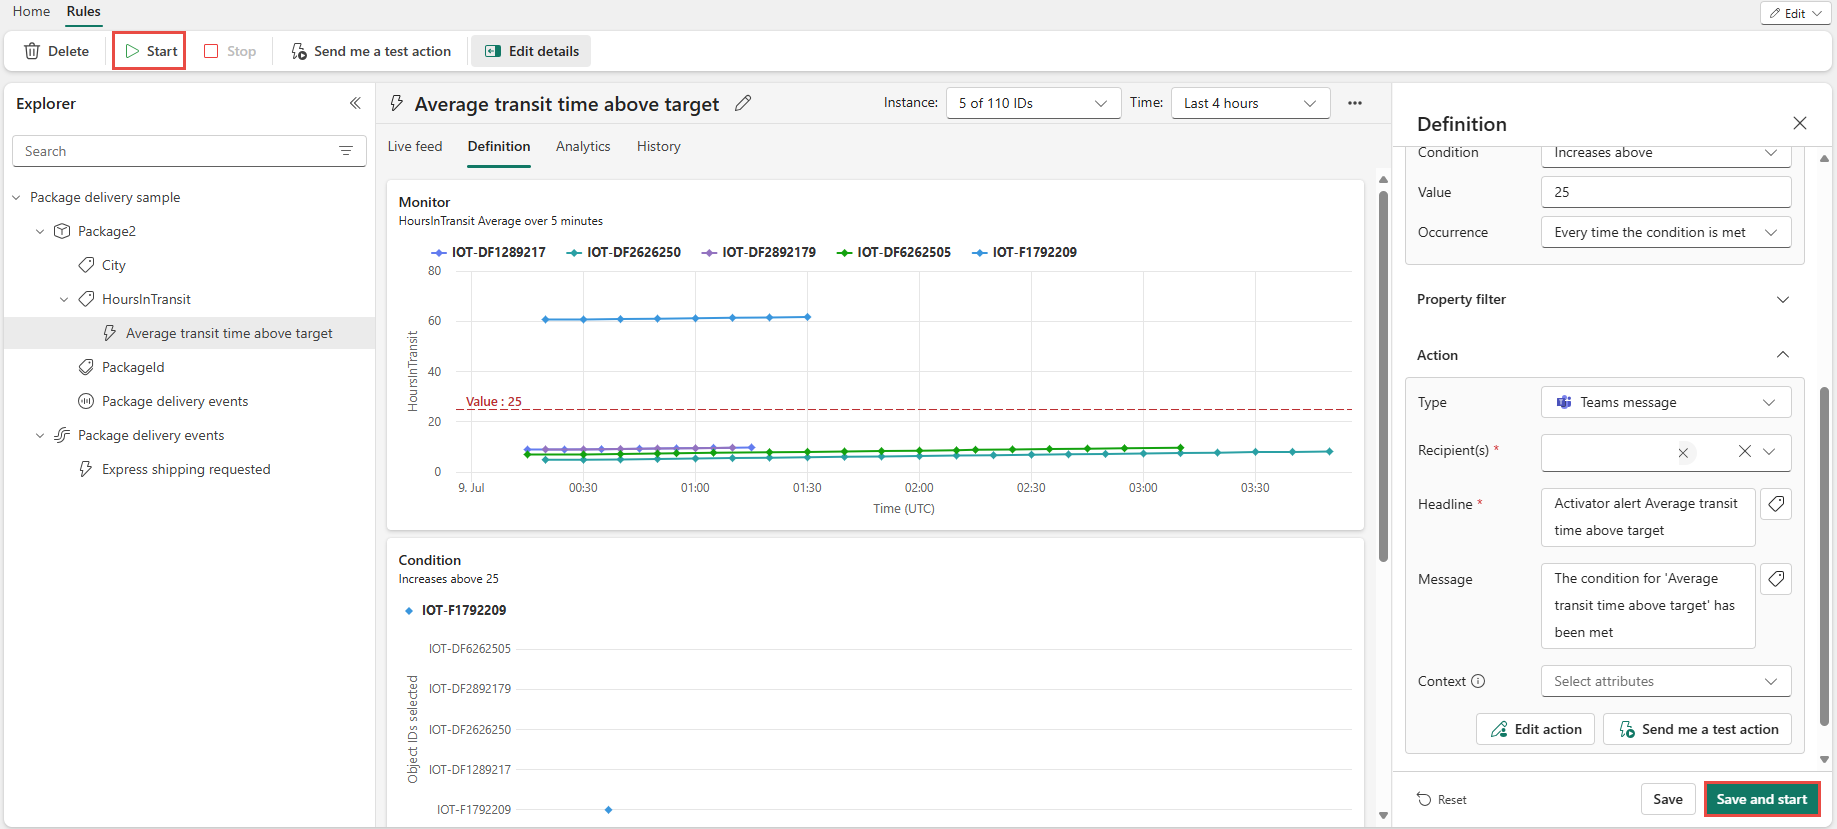Open the Occurrence dropdown
1837x829 pixels.
[1665, 232]
